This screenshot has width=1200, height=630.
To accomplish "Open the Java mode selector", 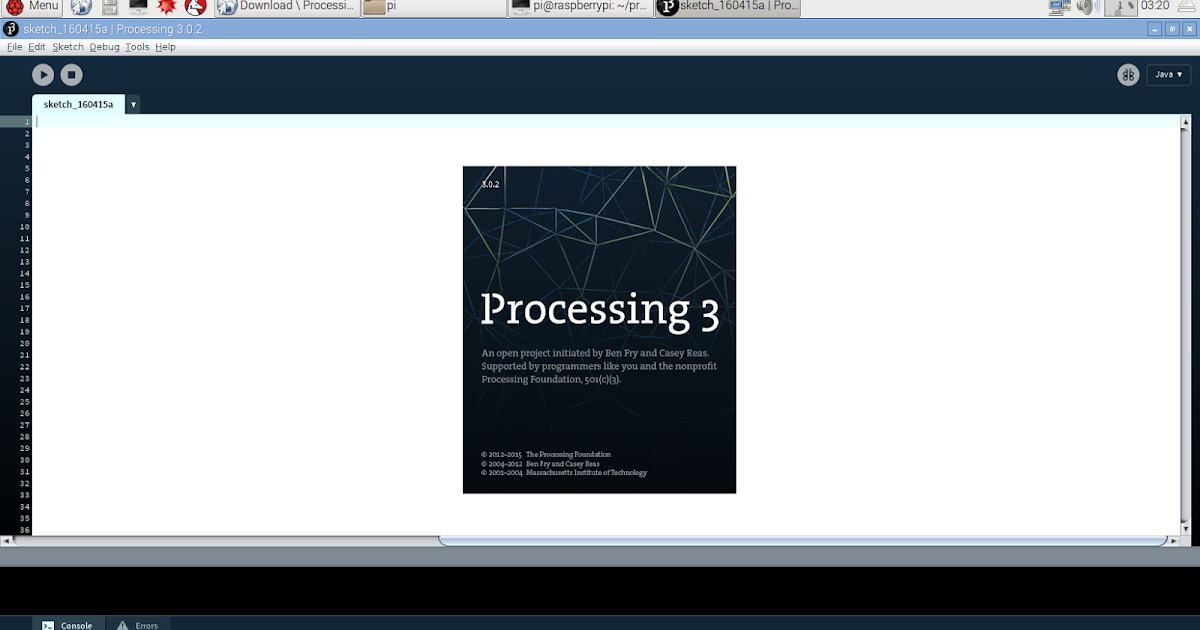I will [1168, 74].
